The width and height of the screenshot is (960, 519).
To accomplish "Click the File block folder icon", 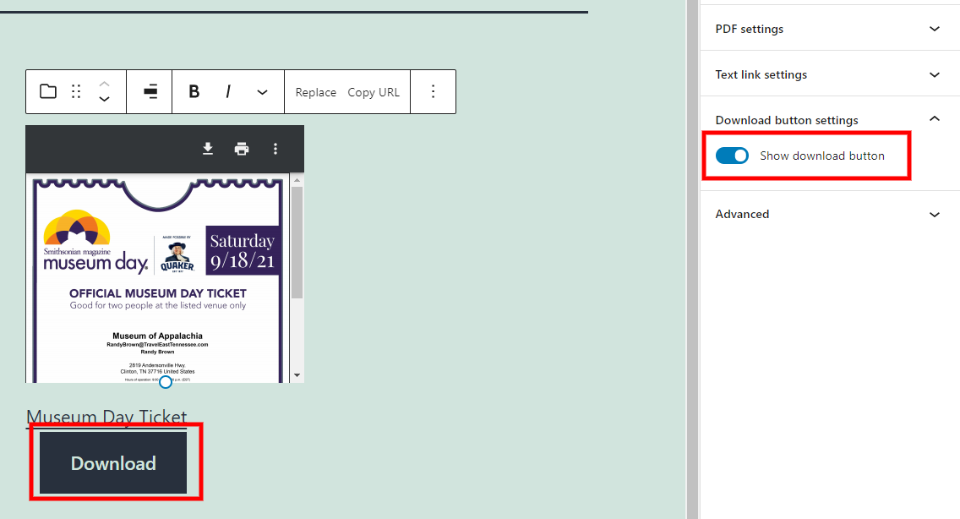I will (x=48, y=92).
